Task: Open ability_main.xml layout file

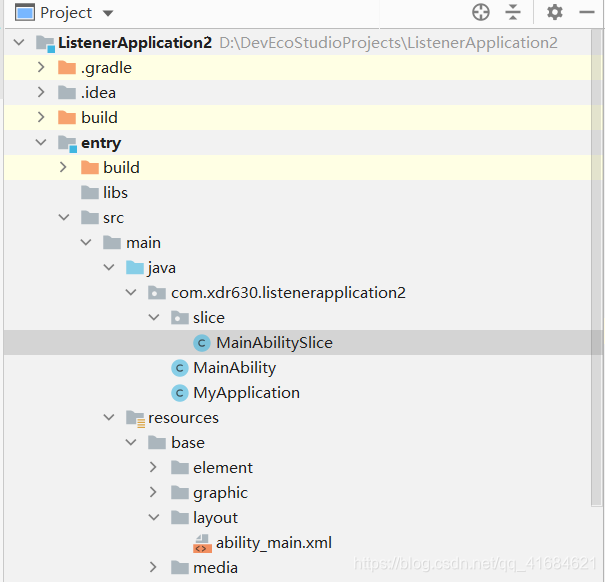Action: pyautogui.click(x=274, y=542)
